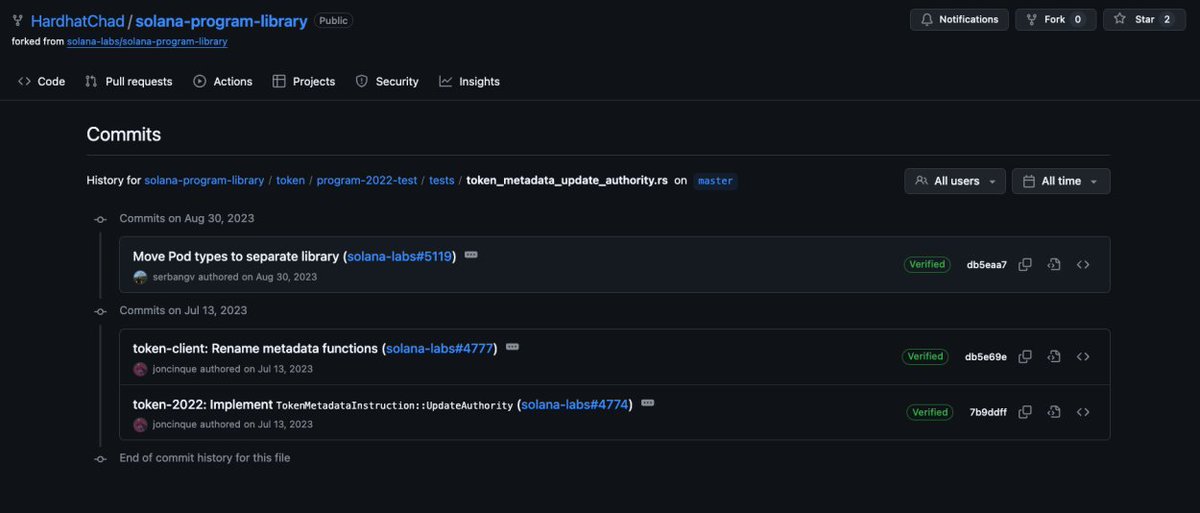Viewport: 1200px width, 513px height.
Task: Open solana-labs#5119 pull request link
Action: [x=399, y=256]
